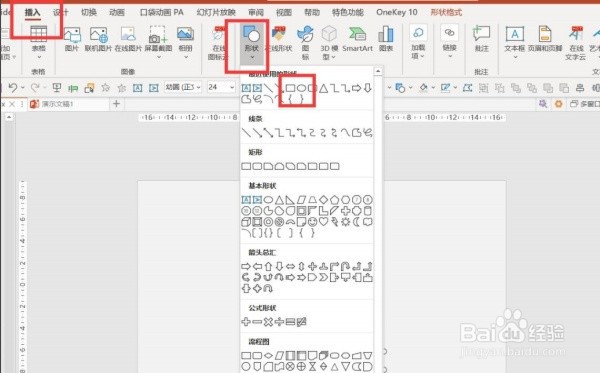Select the moon shape in 基本形状
600x373 pixels.
pos(356,222)
